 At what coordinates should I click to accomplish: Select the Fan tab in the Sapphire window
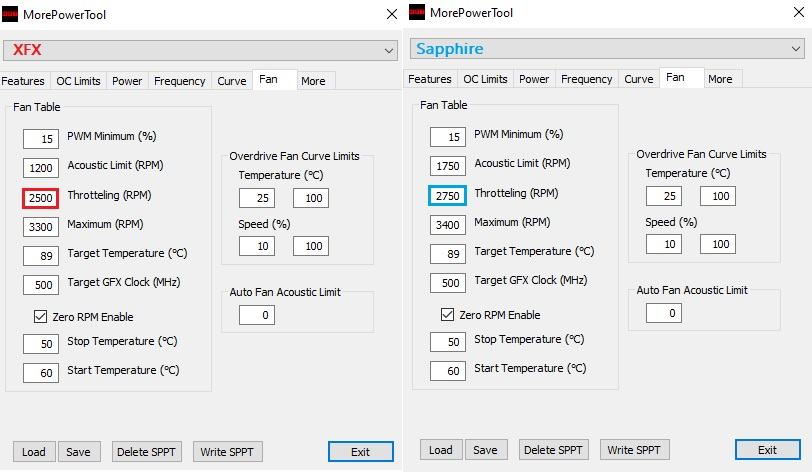(x=682, y=78)
